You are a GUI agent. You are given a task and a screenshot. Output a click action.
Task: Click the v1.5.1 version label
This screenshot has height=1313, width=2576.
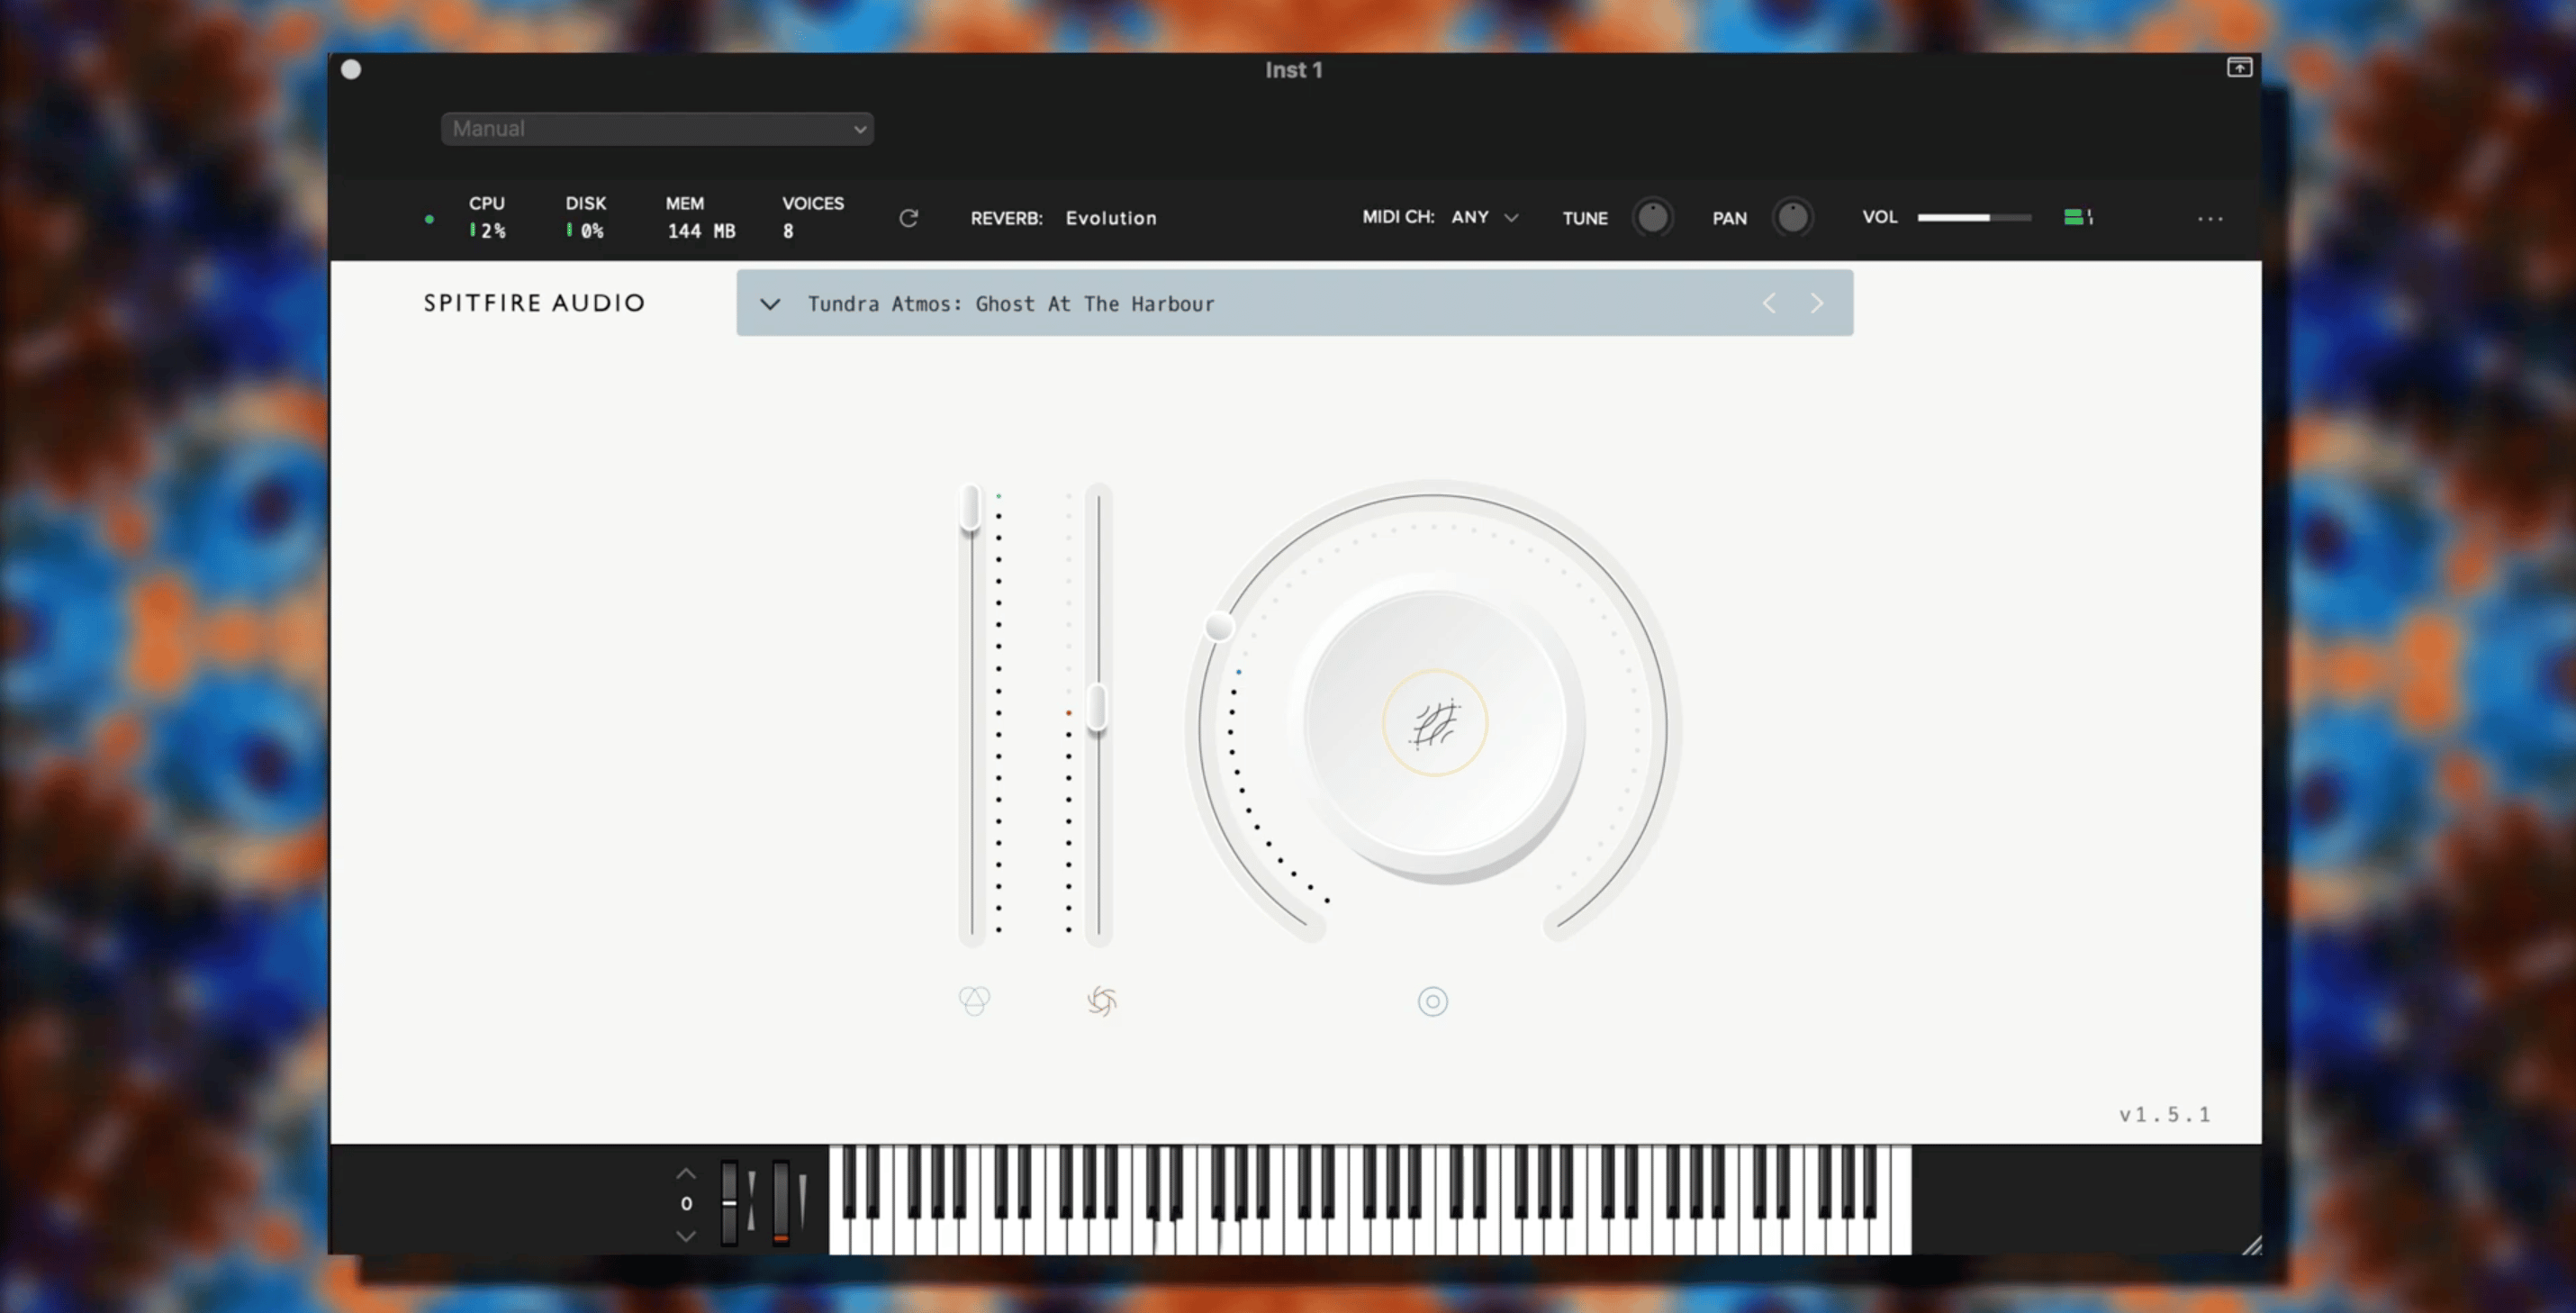pos(2165,1114)
